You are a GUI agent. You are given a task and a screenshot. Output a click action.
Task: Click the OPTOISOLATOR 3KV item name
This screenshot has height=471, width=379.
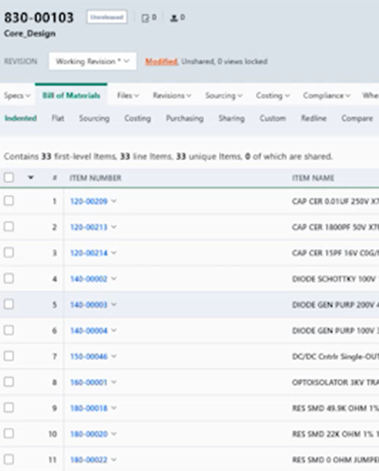pos(335,382)
